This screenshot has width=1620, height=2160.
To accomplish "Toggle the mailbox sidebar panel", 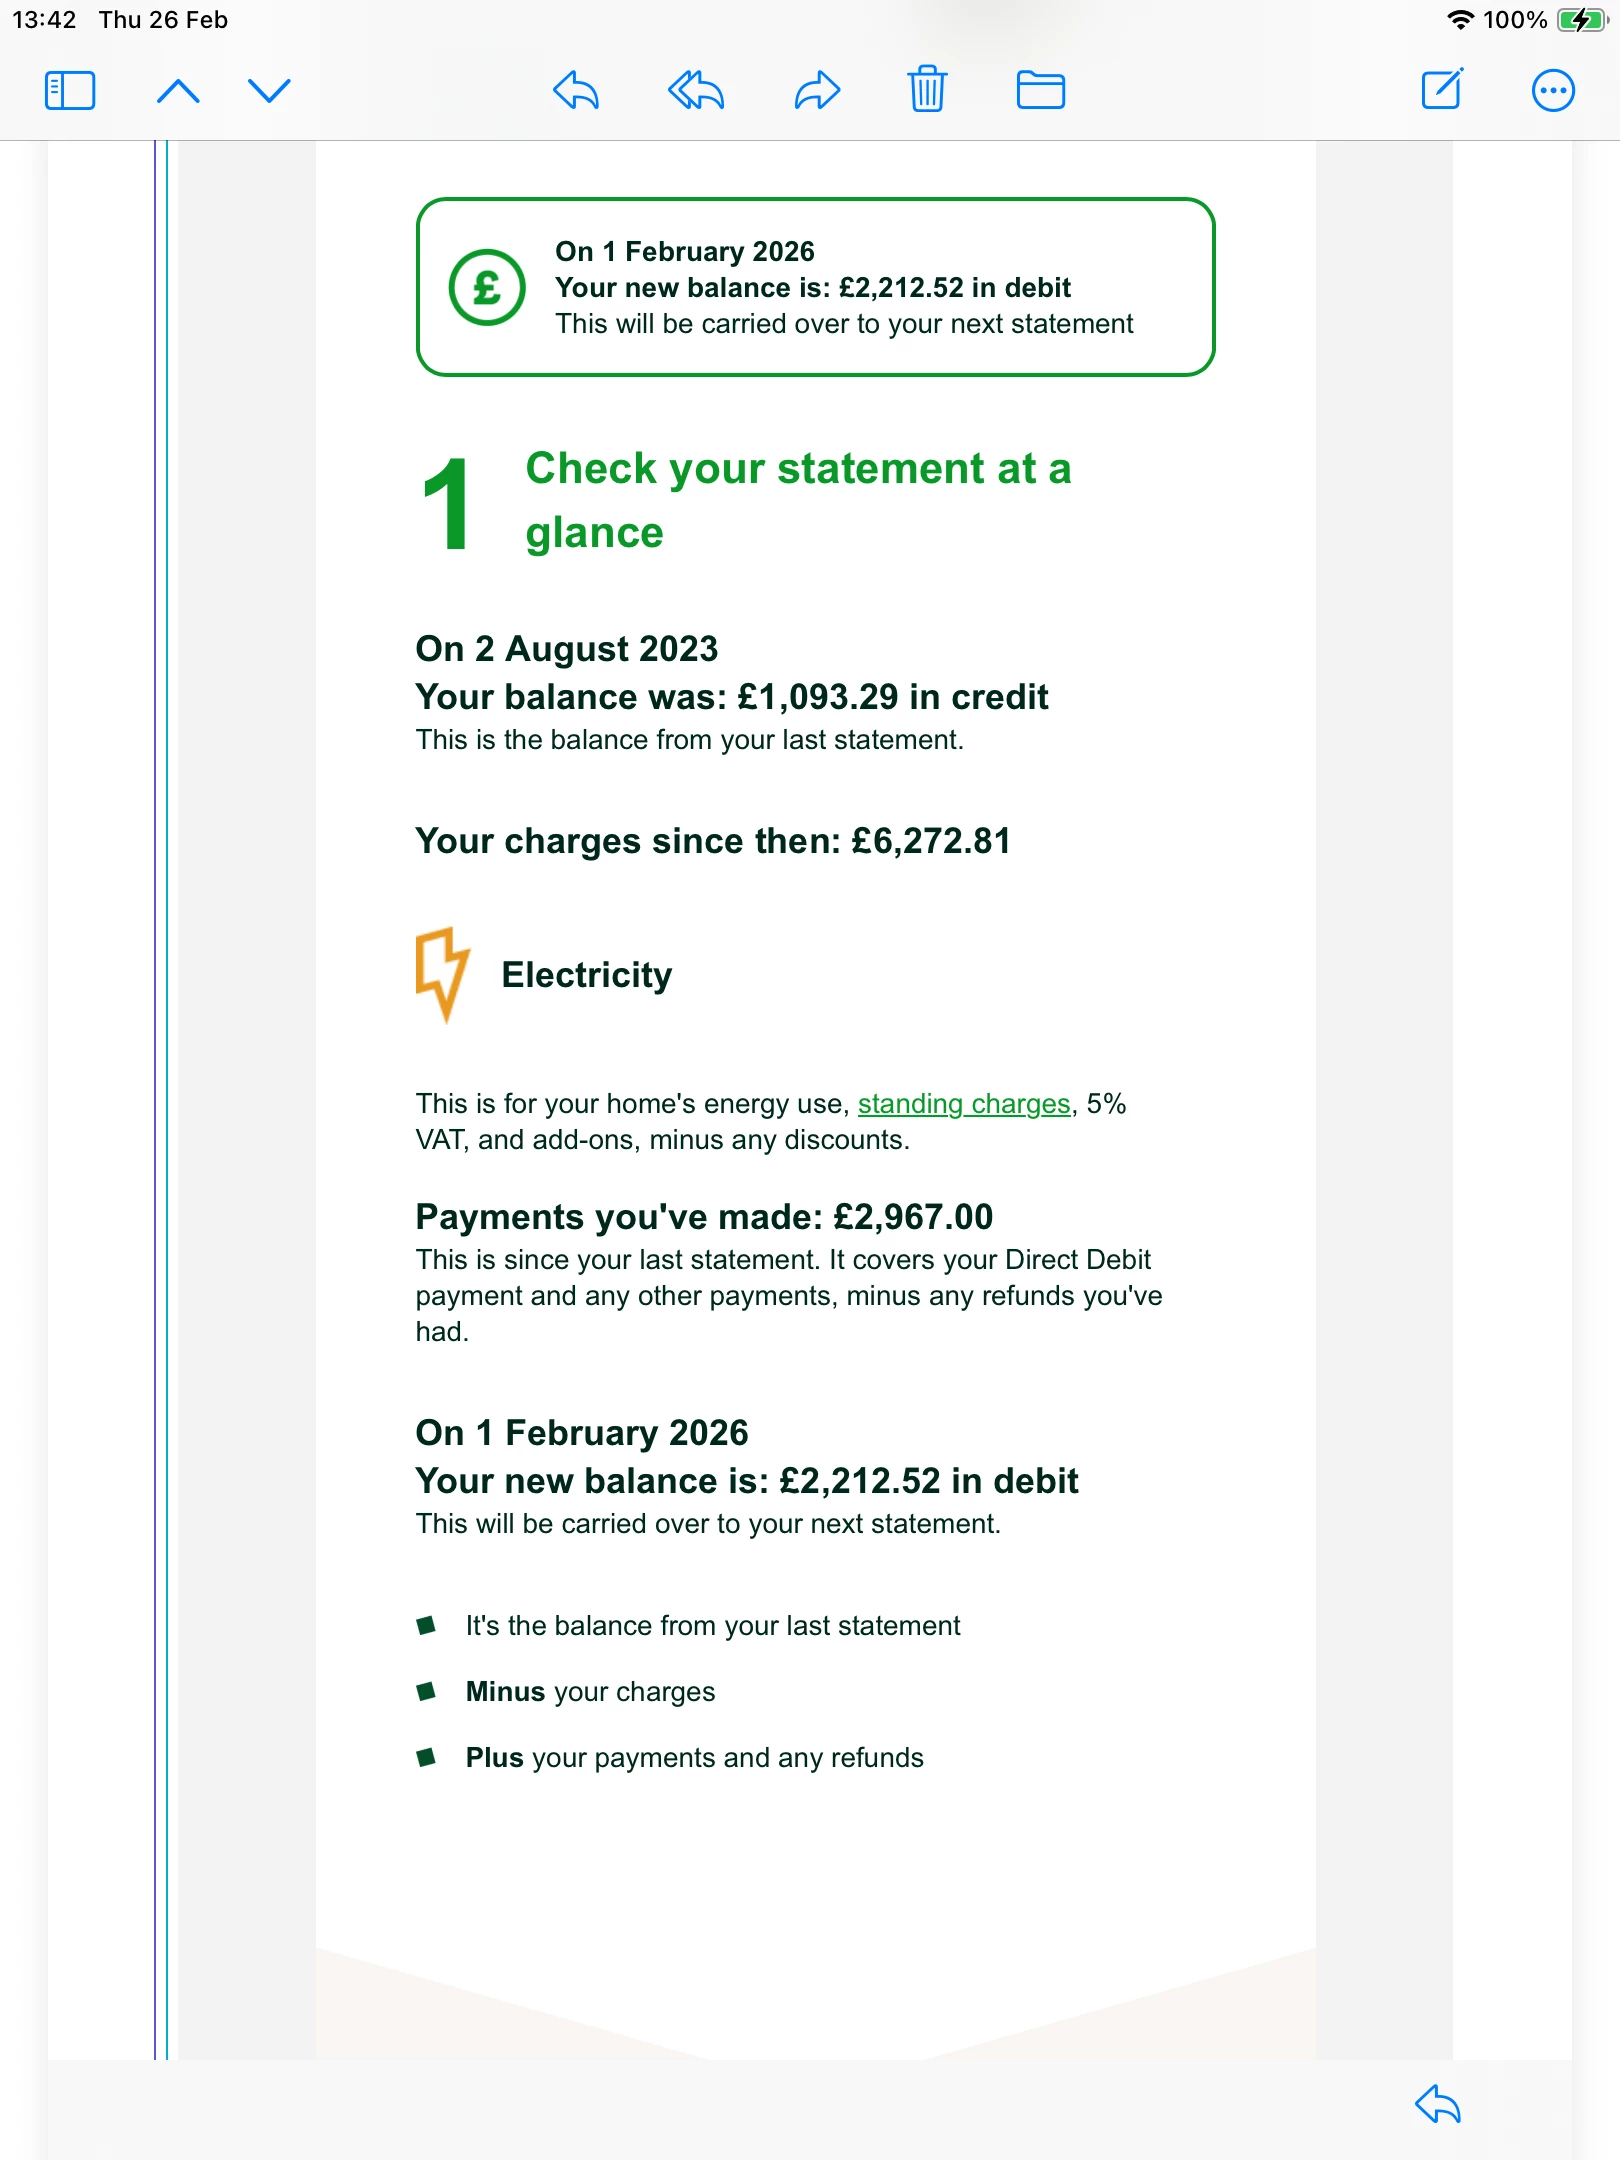I will point(70,91).
